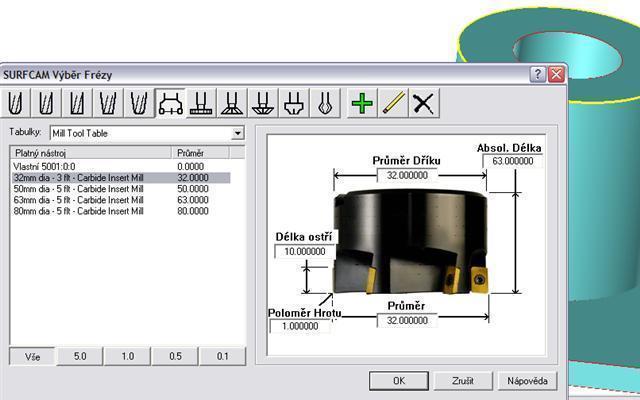Screen dimensions: 640x400
Task: Select the tapered flat end mill icon, fourth in the toolbar
Action: [x=108, y=103]
